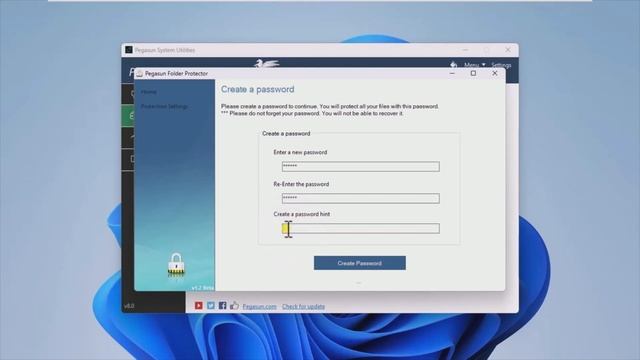The width and height of the screenshot is (640, 360).
Task: Close the Pegasun System Utilities window
Action: coord(508,50)
